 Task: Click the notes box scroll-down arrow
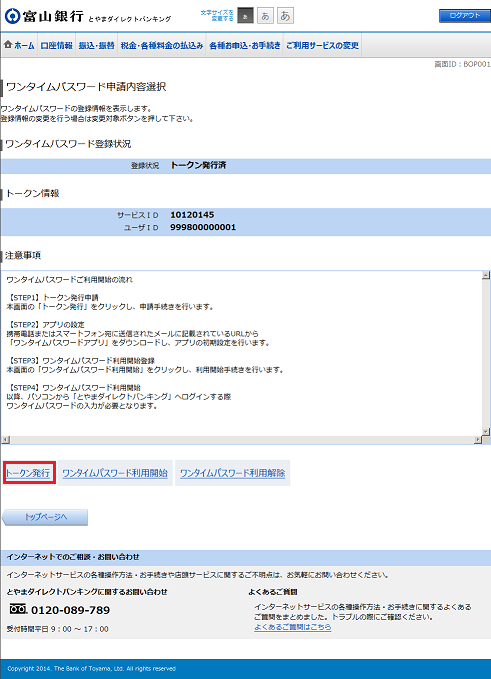486,432
